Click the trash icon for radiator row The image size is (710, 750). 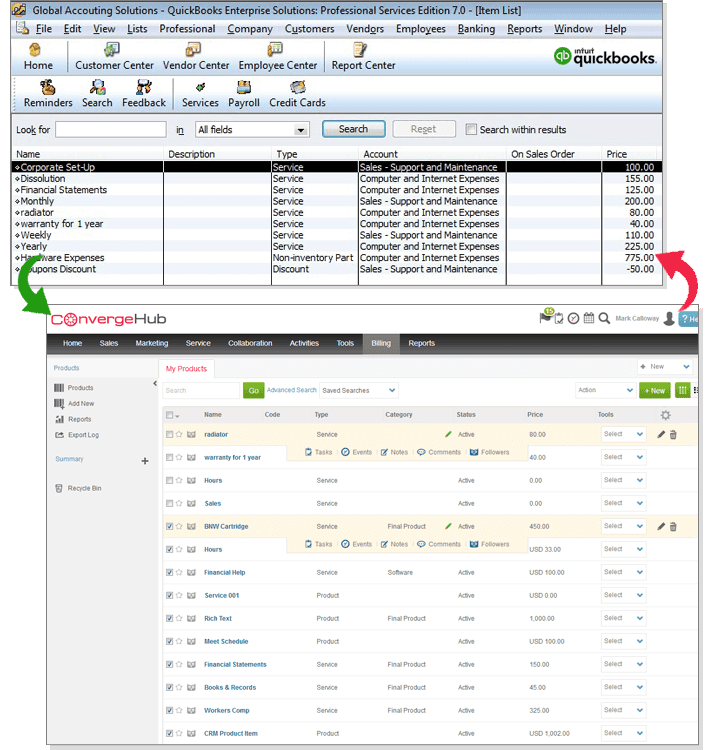pos(673,435)
